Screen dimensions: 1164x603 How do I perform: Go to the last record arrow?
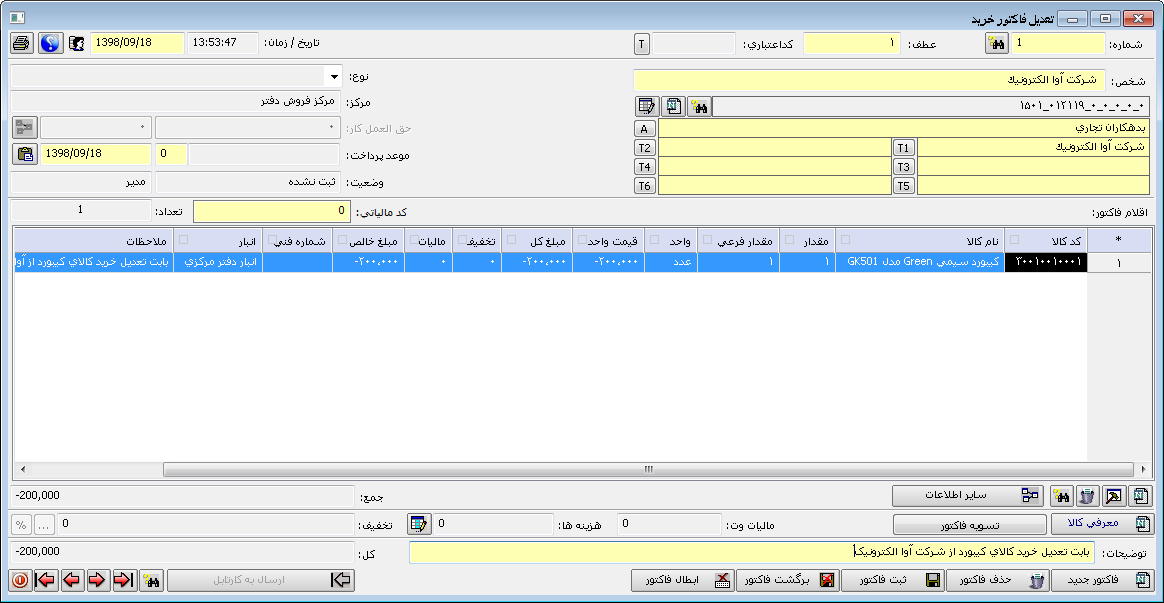click(x=45, y=580)
